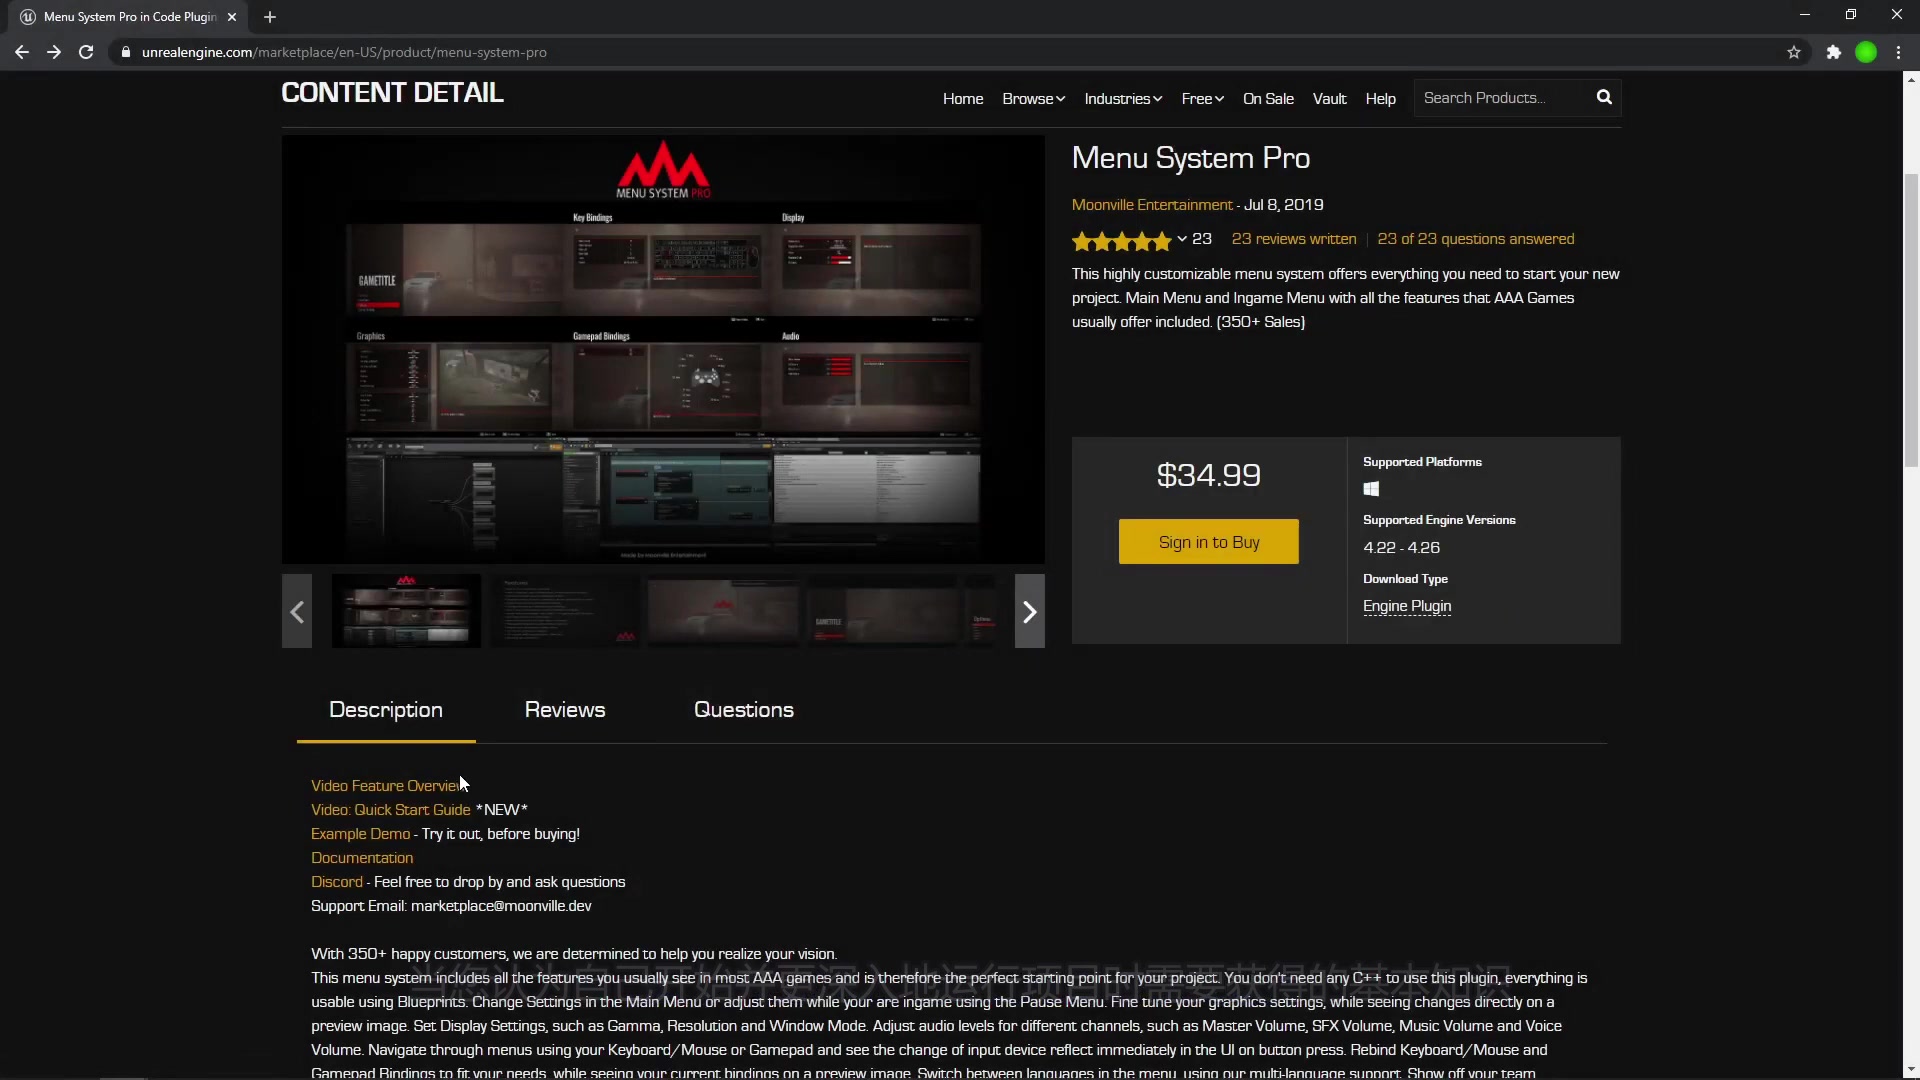Open the Free dropdown menu

tap(1201, 98)
